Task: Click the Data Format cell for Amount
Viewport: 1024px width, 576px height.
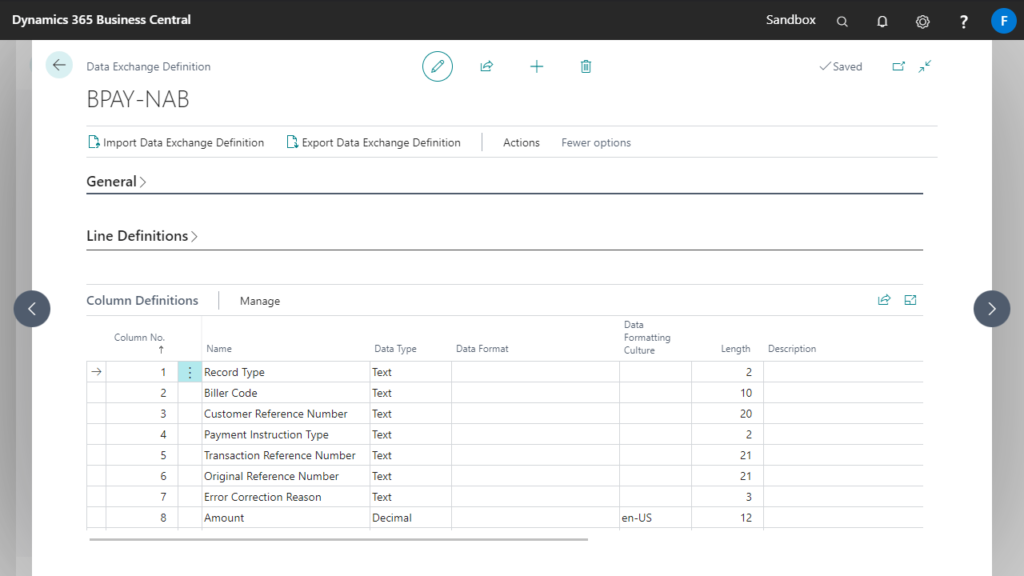Action: tap(535, 518)
